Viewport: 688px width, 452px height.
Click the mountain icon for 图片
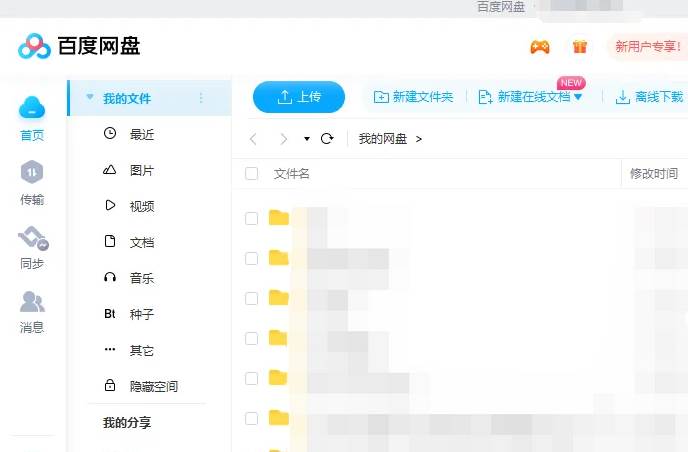(110, 169)
